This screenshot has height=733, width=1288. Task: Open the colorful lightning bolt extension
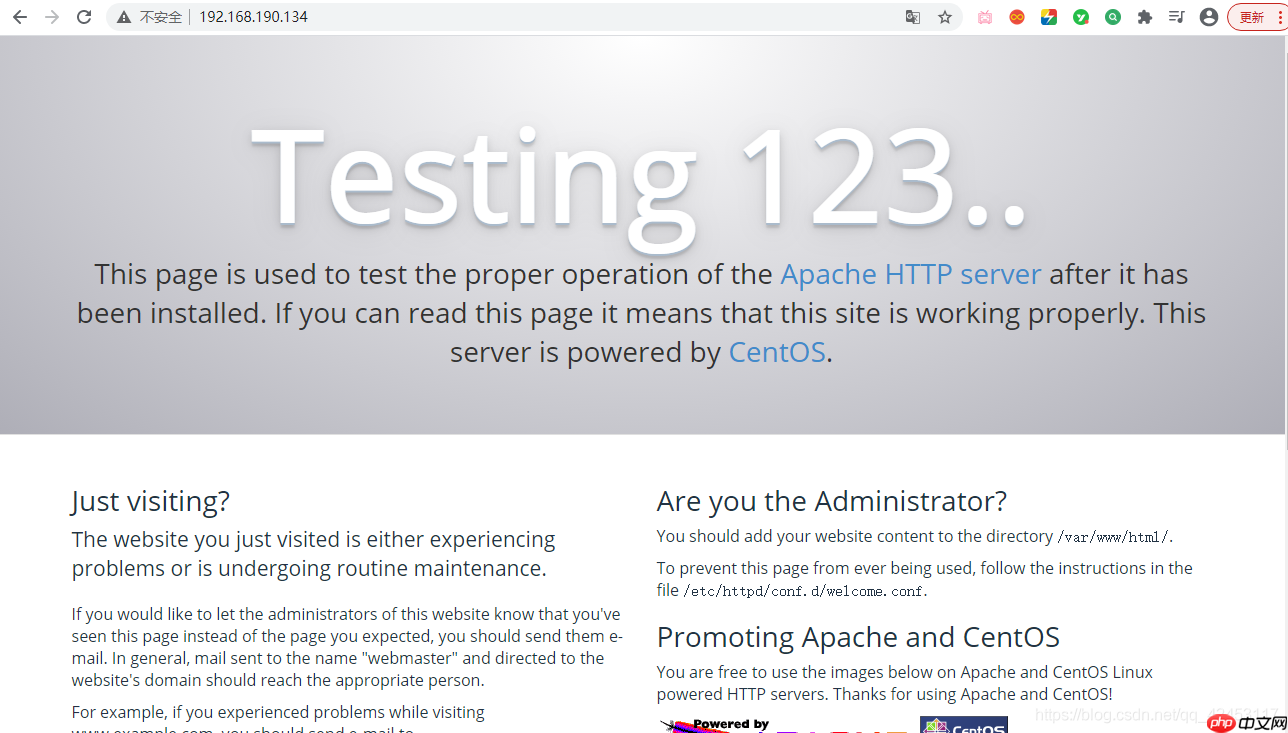[x=1049, y=17]
